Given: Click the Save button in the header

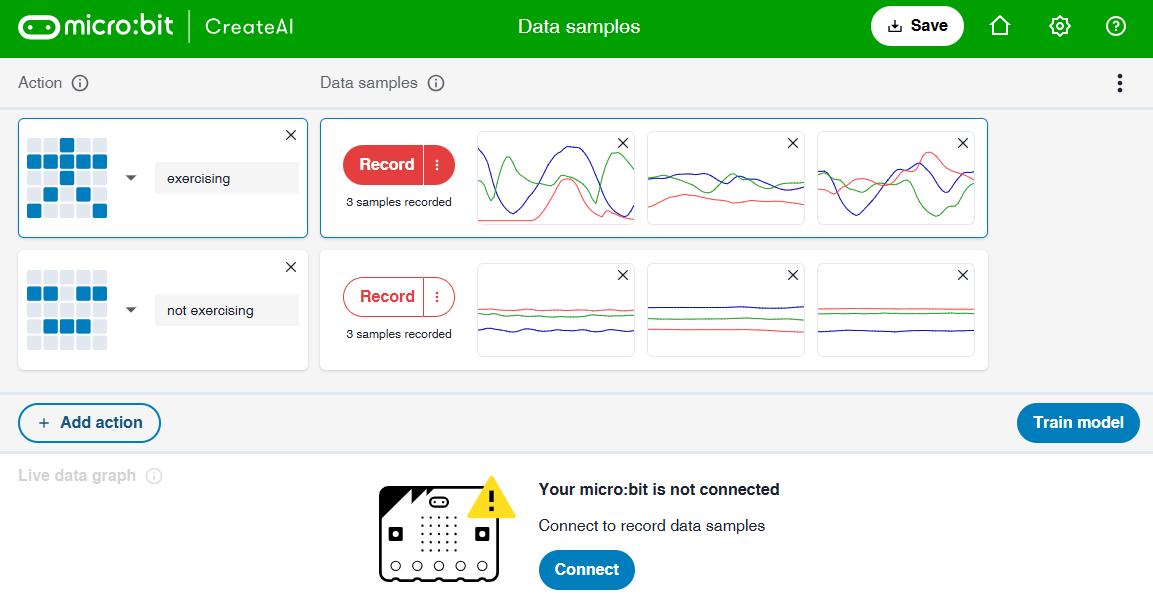Looking at the screenshot, I should coord(917,26).
